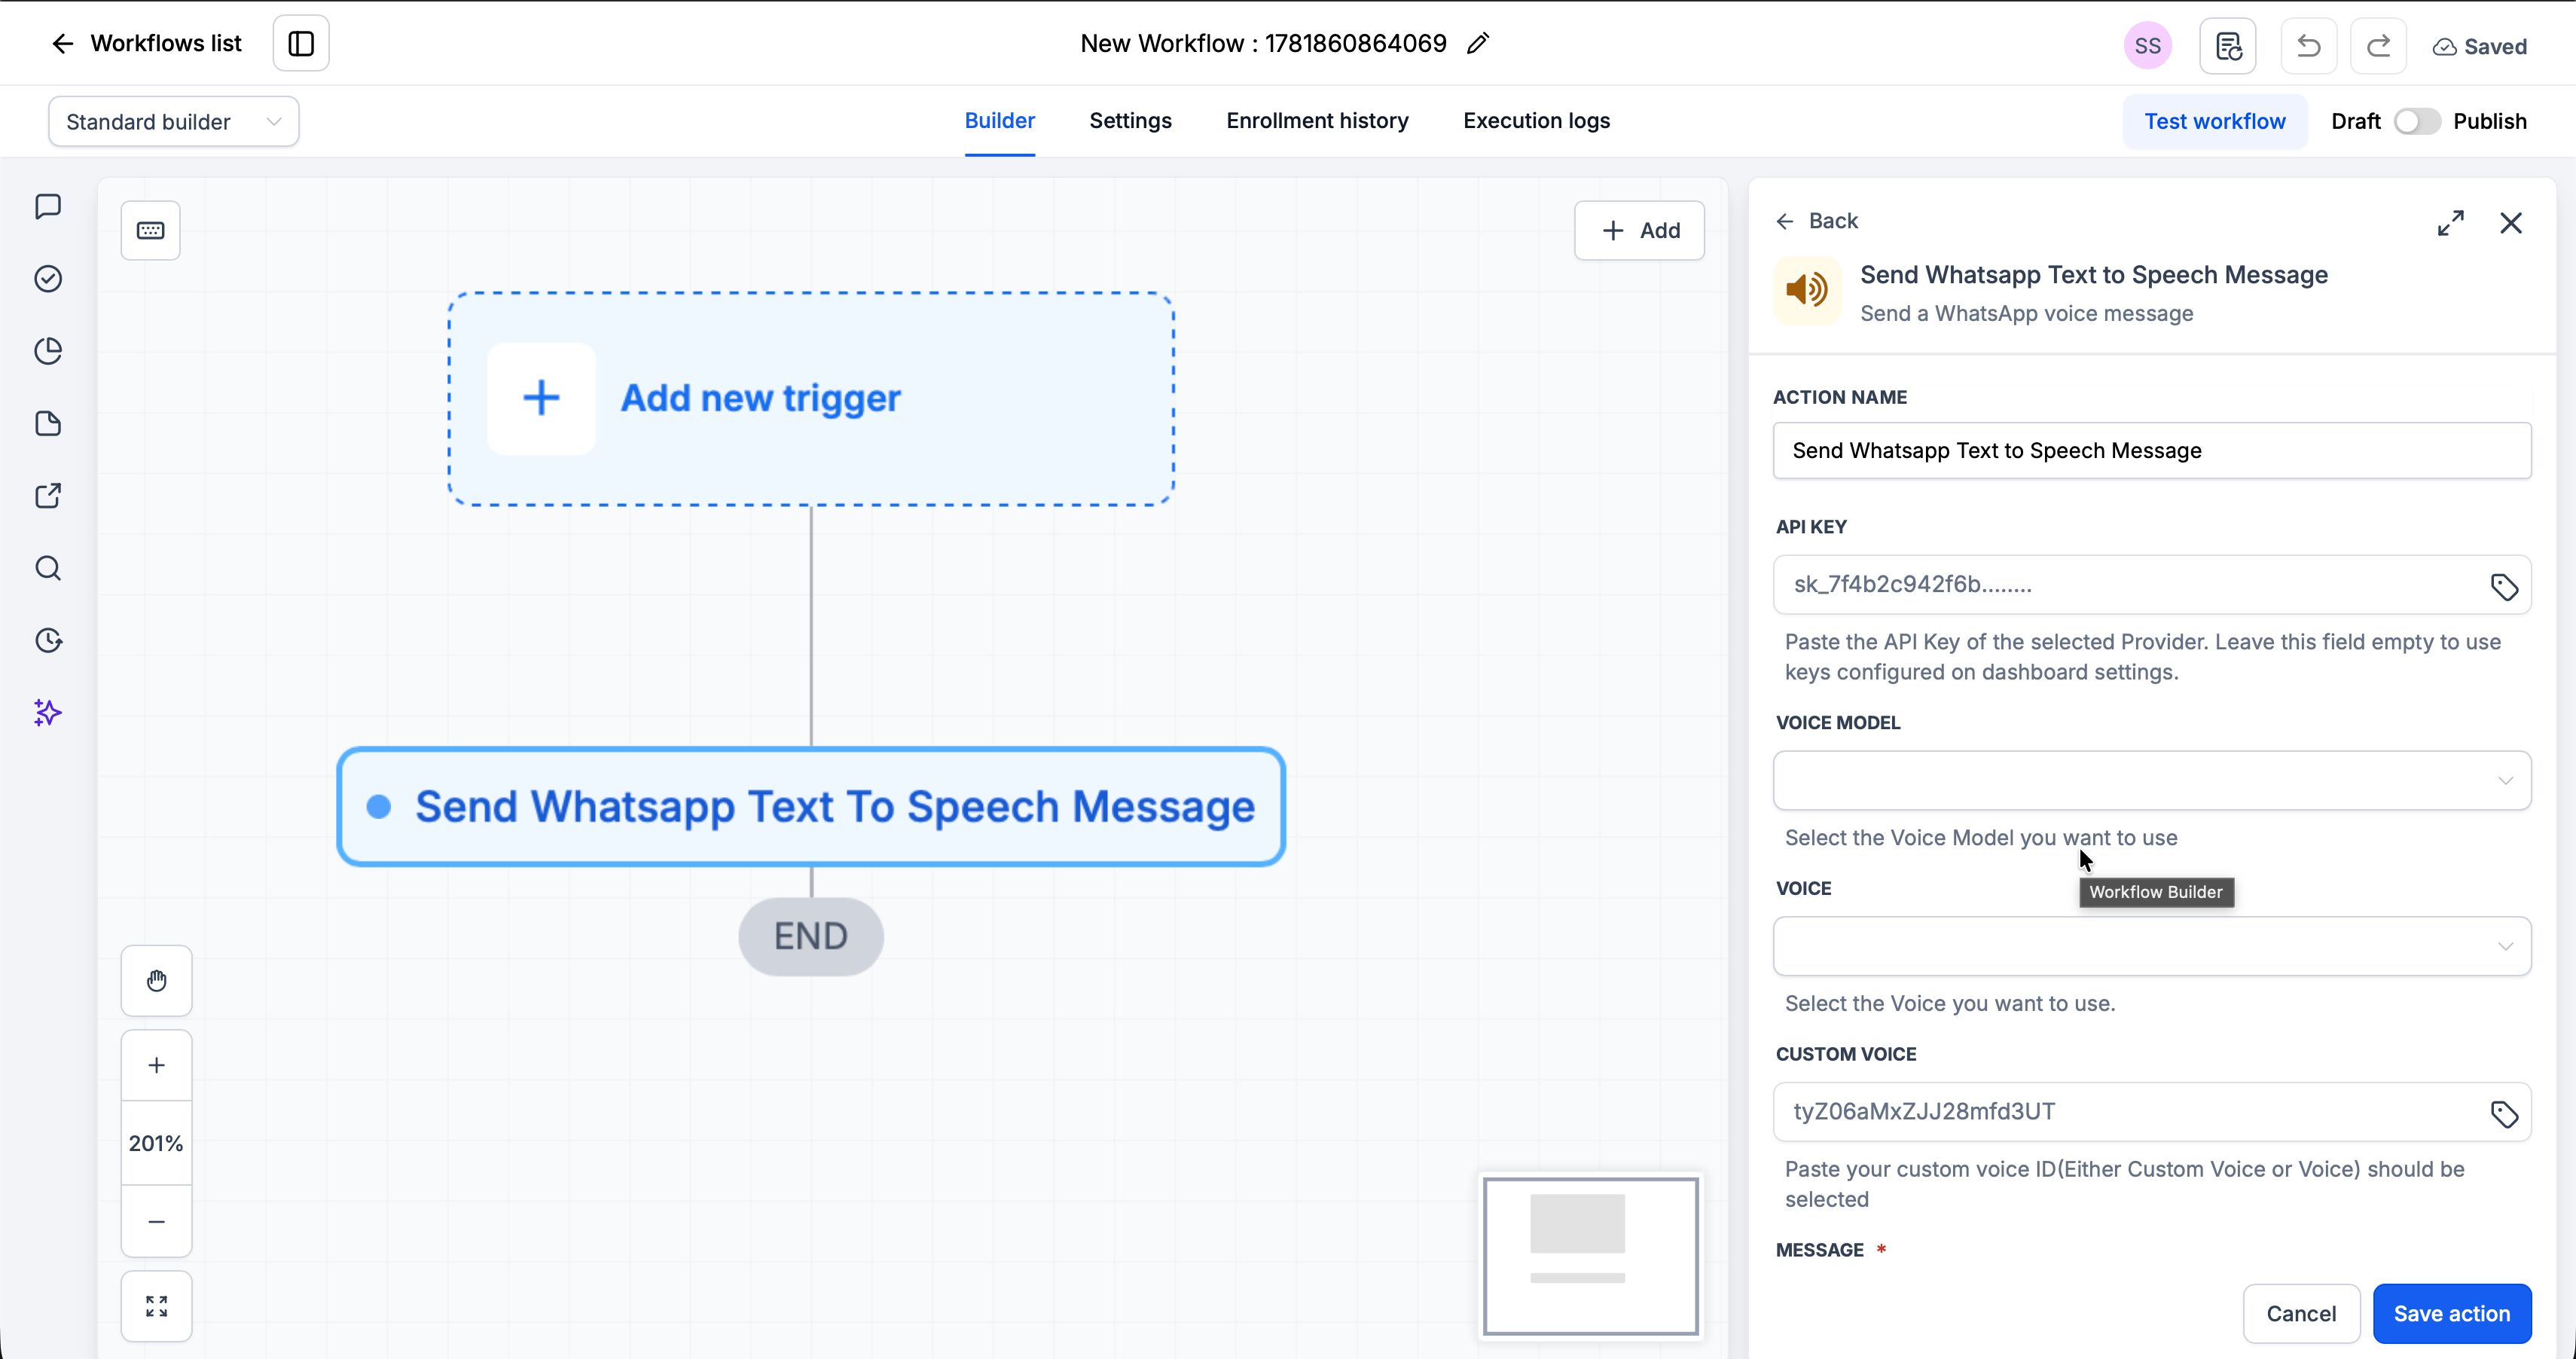Open the AI sparkle sidebar icon
The width and height of the screenshot is (2576, 1359).
(48, 713)
